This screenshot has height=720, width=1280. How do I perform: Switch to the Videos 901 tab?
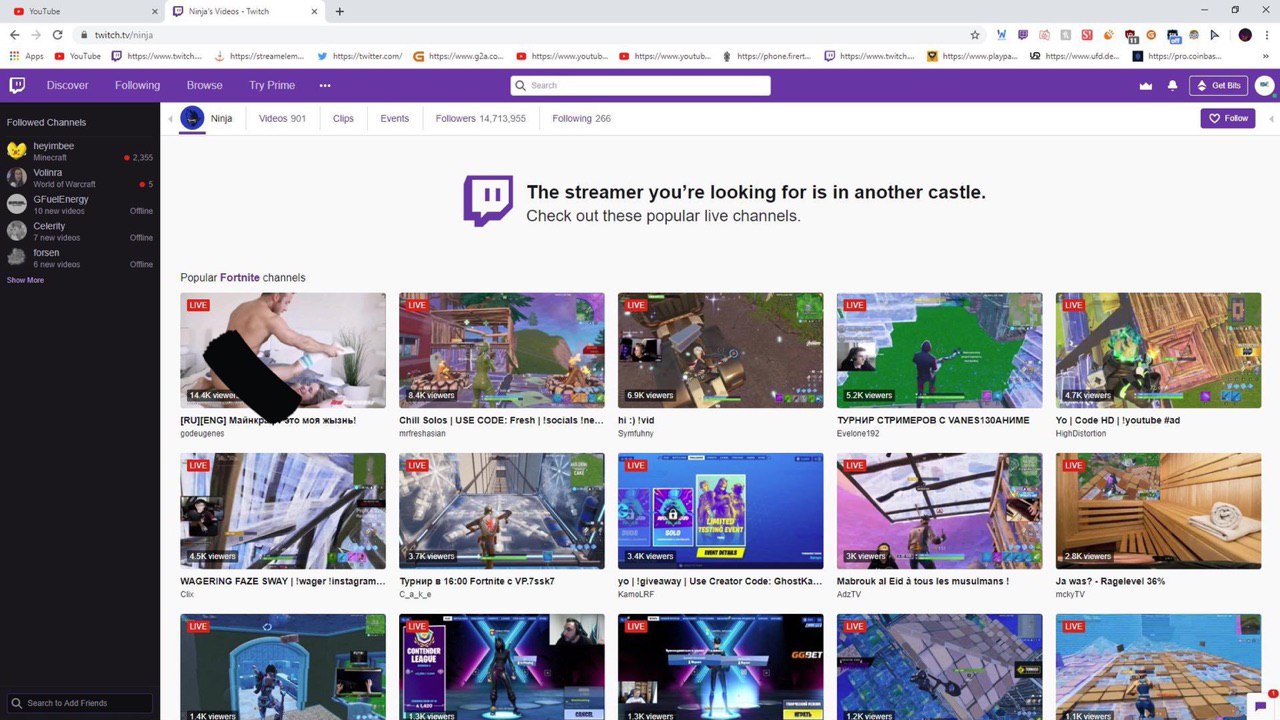[282, 118]
